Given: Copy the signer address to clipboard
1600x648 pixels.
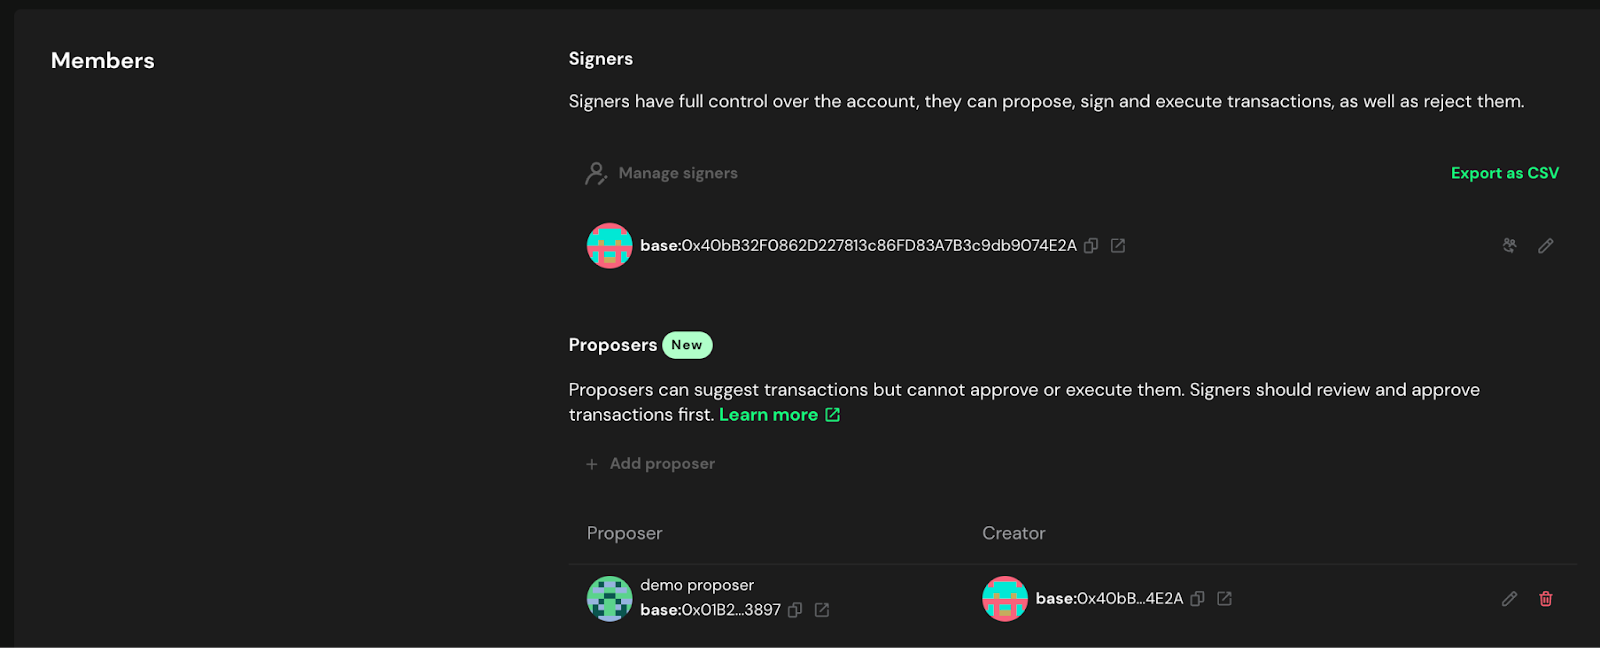Looking at the screenshot, I should pos(1090,245).
